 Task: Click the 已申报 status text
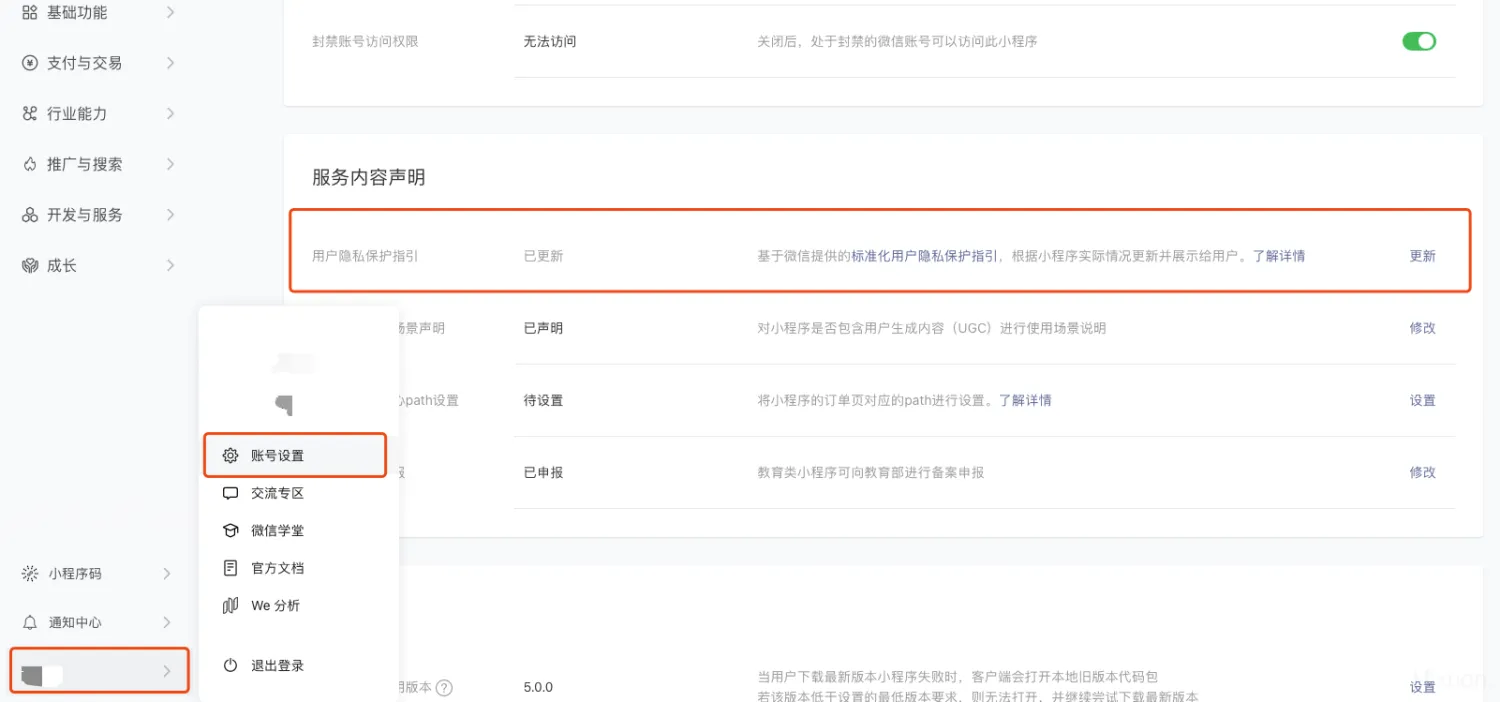coord(543,472)
